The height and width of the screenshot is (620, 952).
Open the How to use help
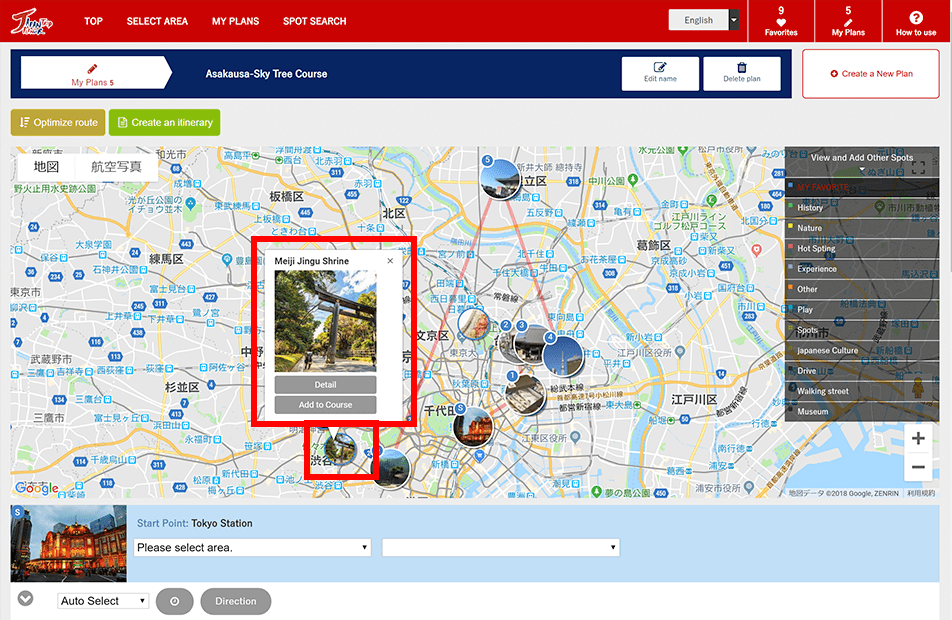916,21
